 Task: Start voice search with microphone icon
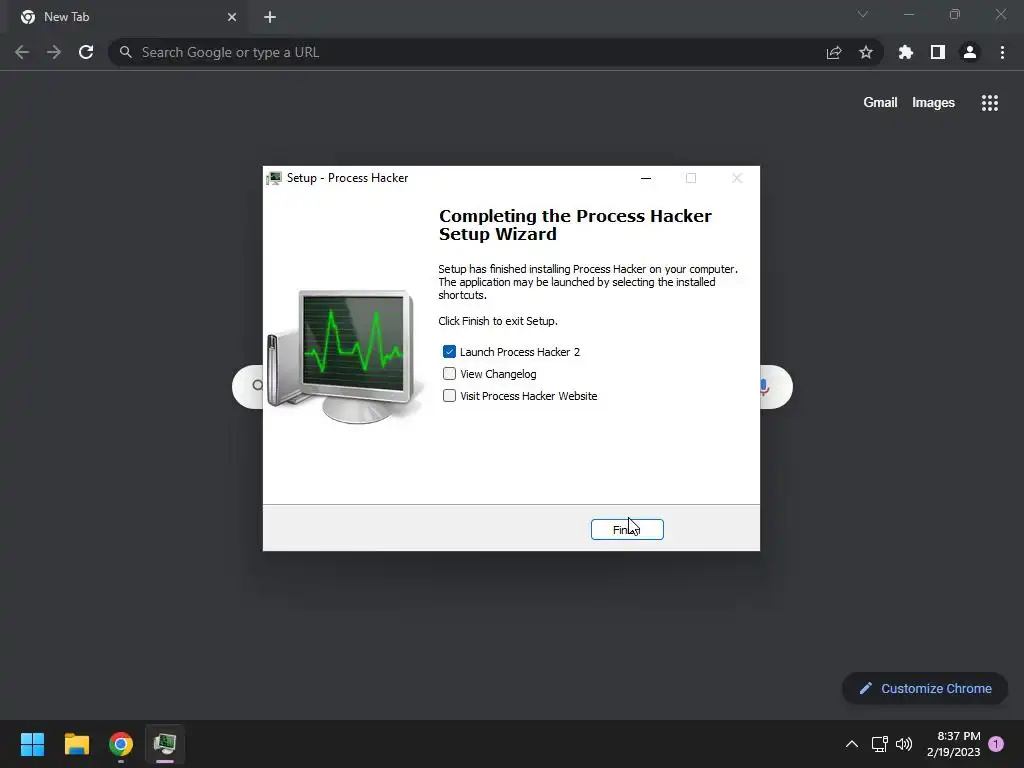click(763, 387)
